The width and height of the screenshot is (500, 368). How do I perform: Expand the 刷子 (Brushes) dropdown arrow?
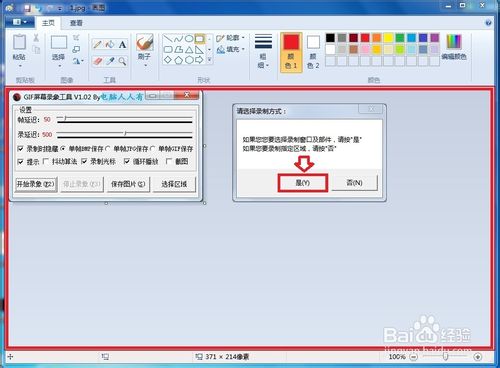coord(145,65)
